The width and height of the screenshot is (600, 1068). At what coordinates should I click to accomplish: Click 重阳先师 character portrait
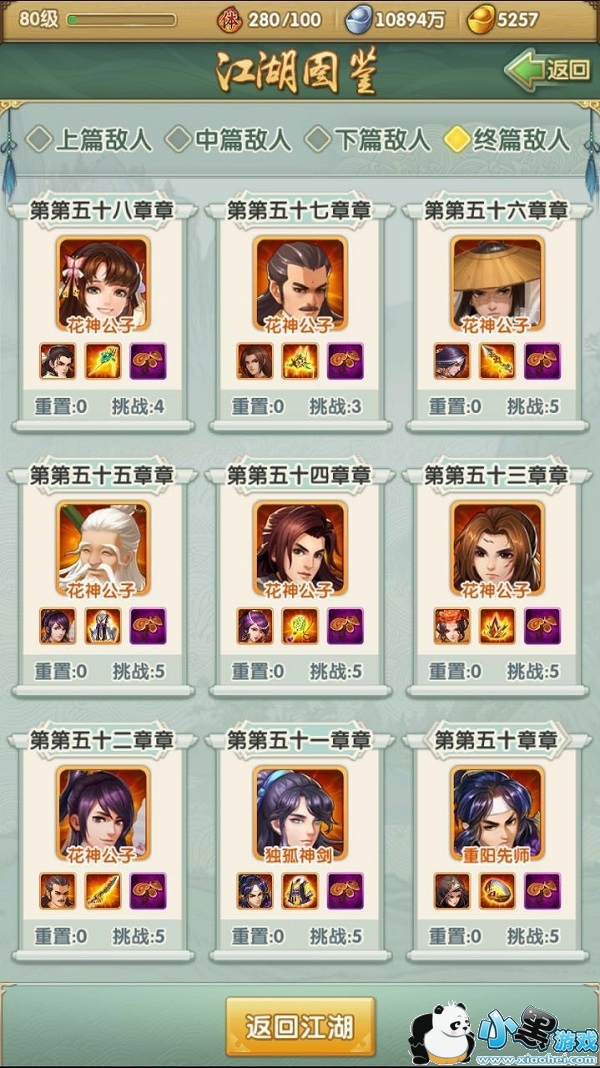[497, 814]
